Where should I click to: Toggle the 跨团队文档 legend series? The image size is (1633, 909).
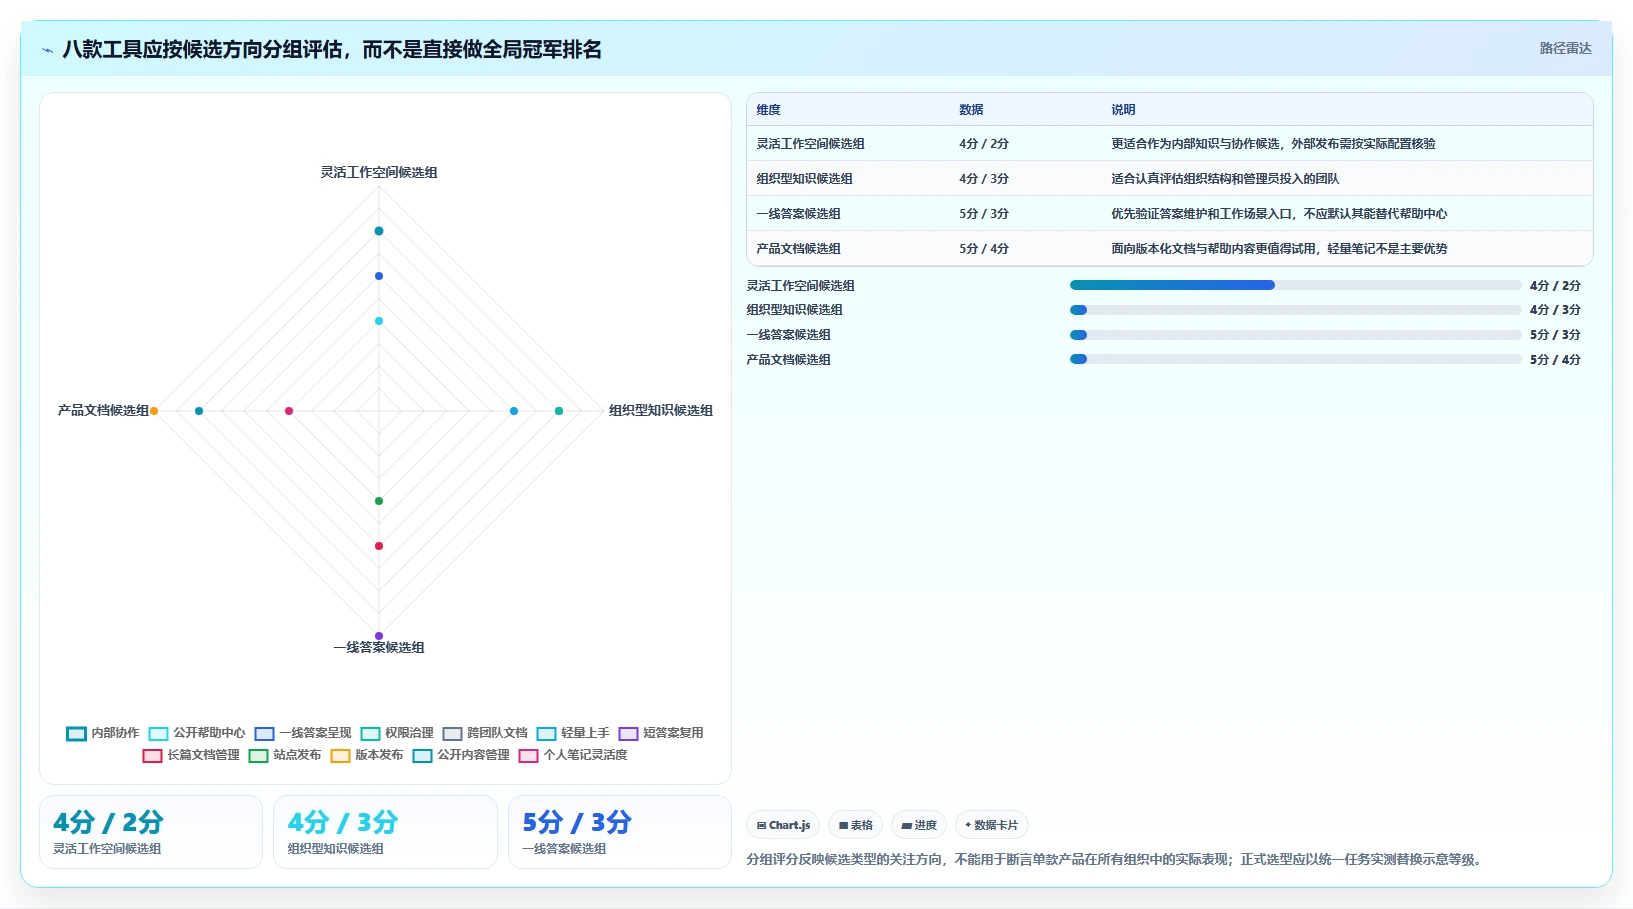[x=485, y=733]
